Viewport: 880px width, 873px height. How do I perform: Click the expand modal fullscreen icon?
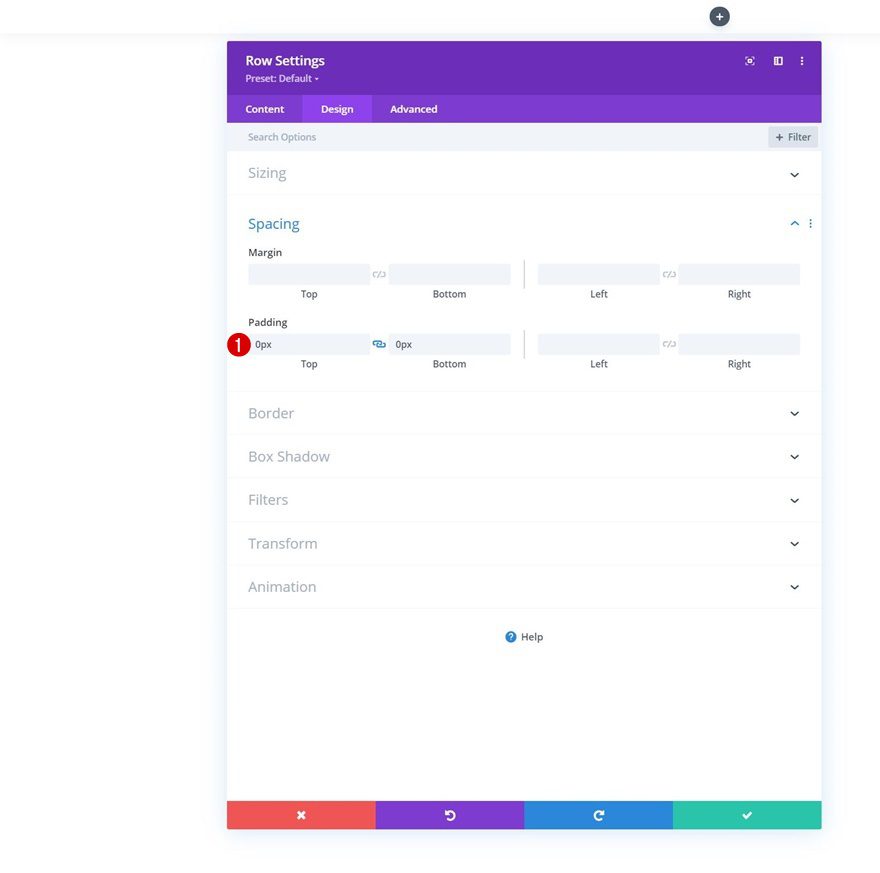(x=749, y=61)
